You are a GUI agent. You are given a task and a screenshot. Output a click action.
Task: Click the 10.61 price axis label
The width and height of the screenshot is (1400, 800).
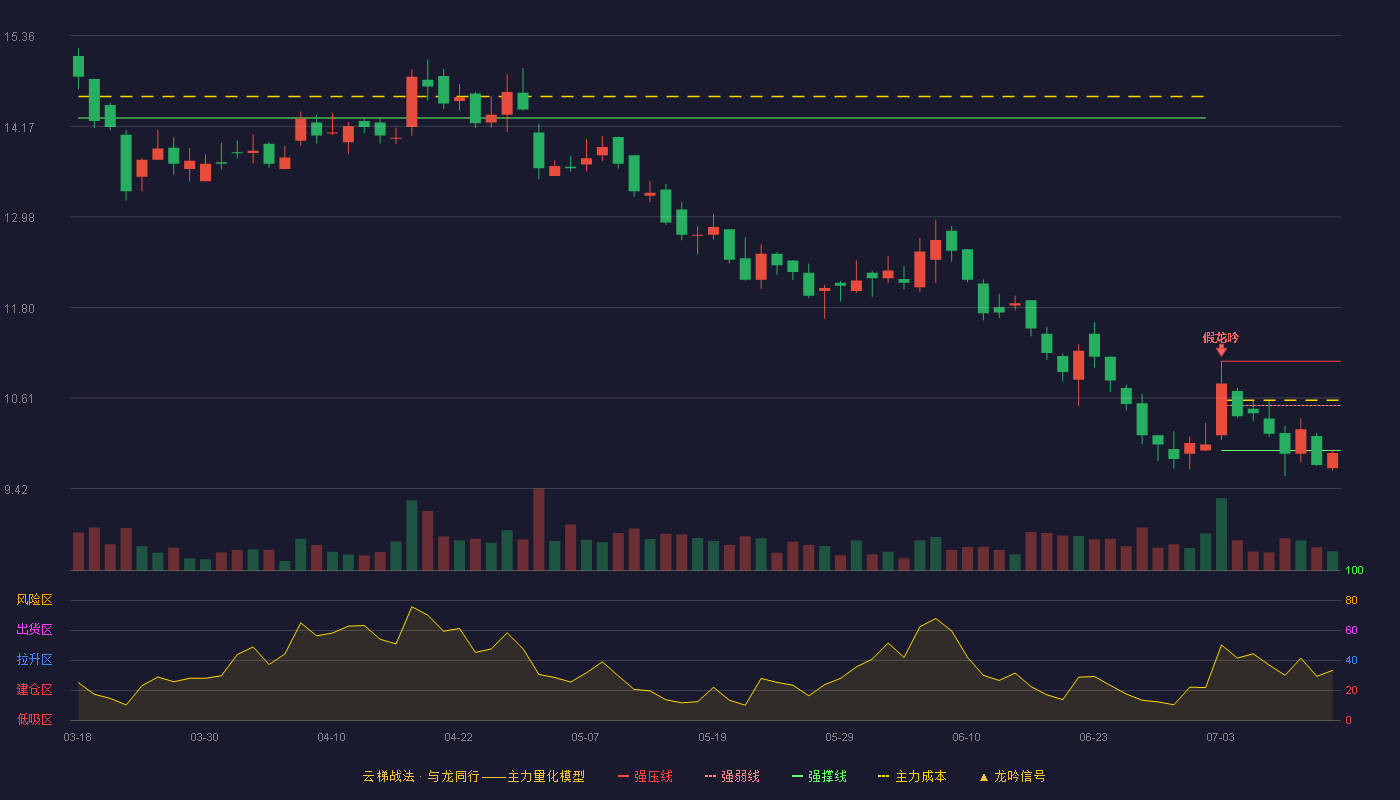coord(19,399)
